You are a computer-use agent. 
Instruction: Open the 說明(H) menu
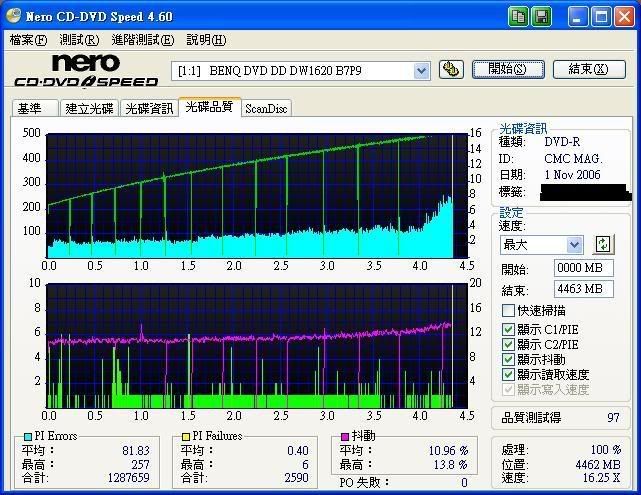(206, 40)
